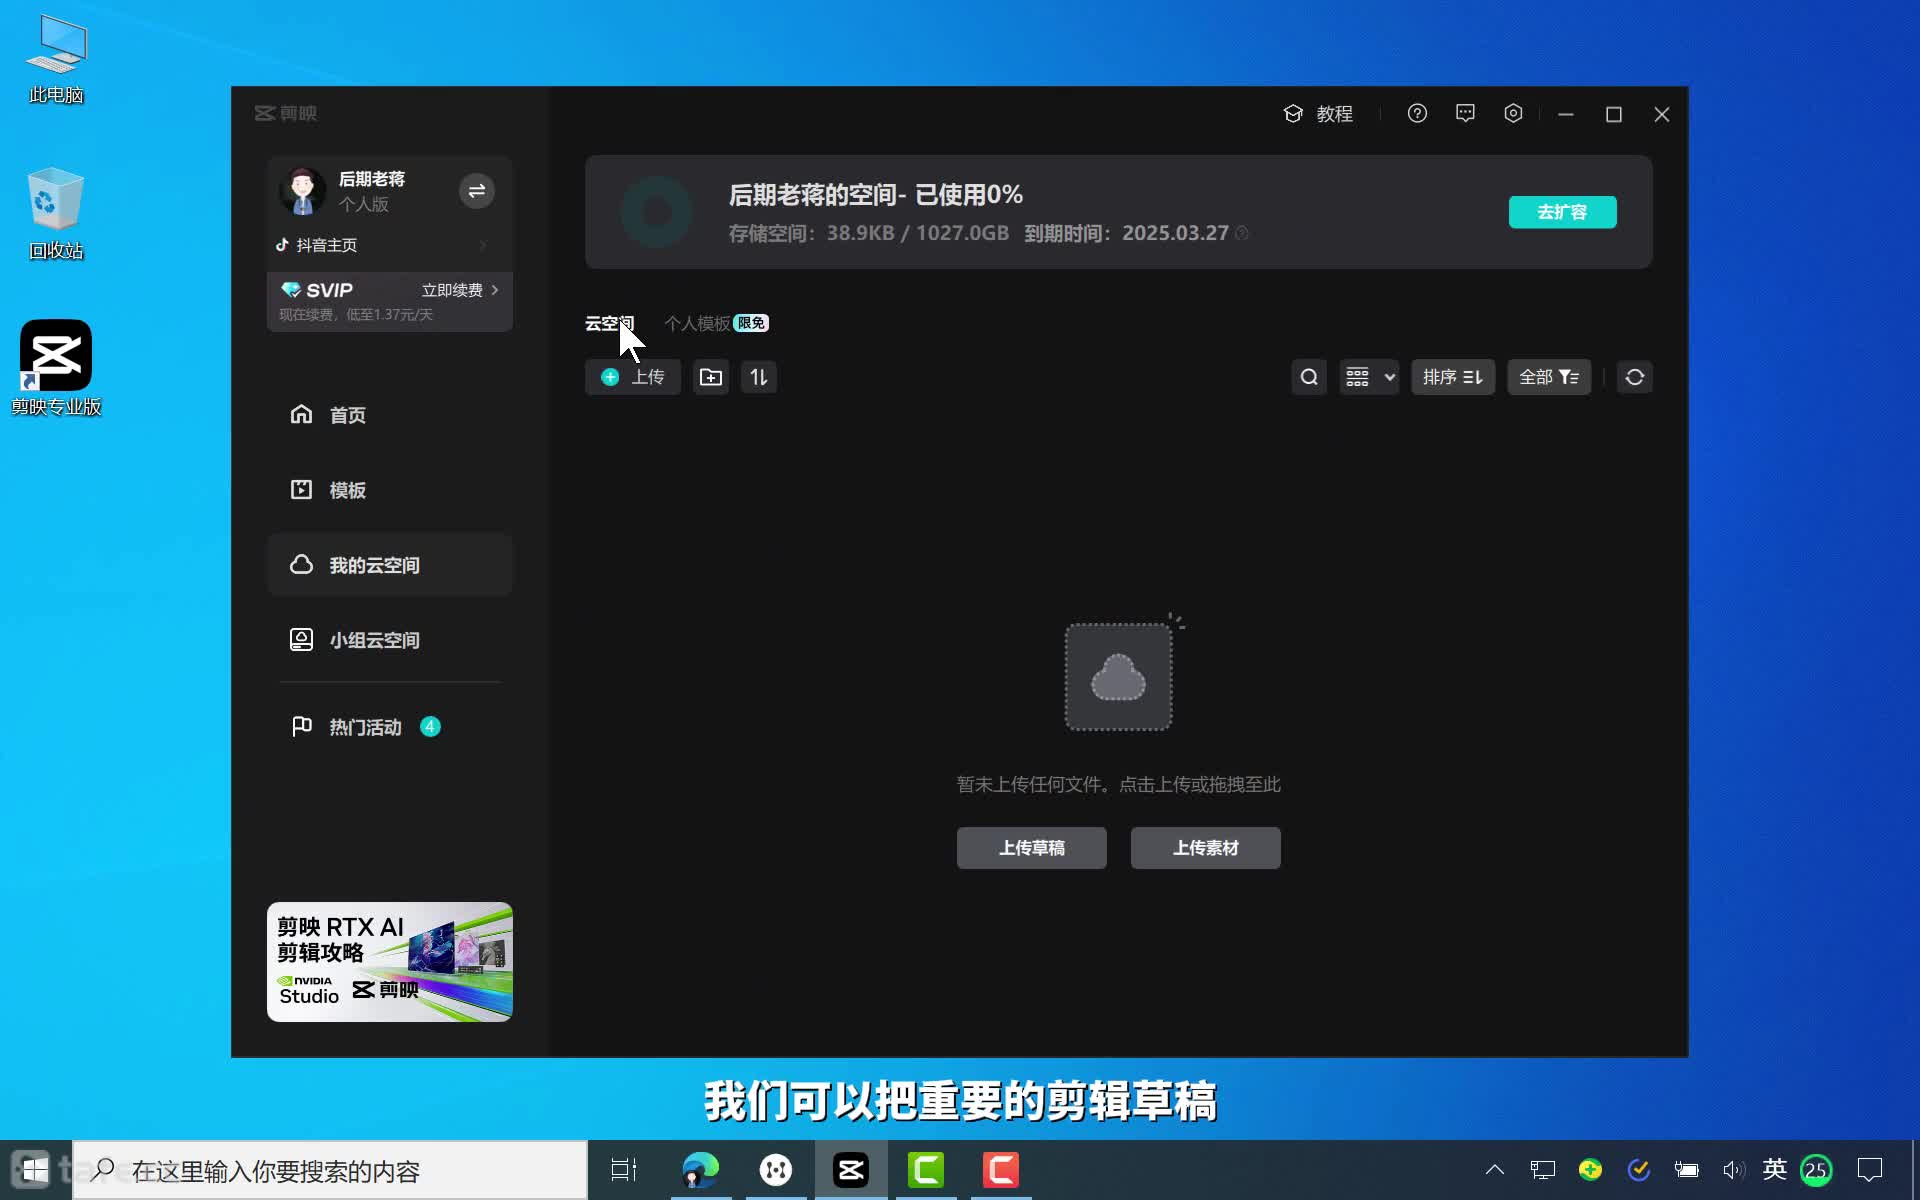This screenshot has height=1200, width=1920.
Task: Click the 剪映 taskbar icon
Action: tap(851, 1170)
